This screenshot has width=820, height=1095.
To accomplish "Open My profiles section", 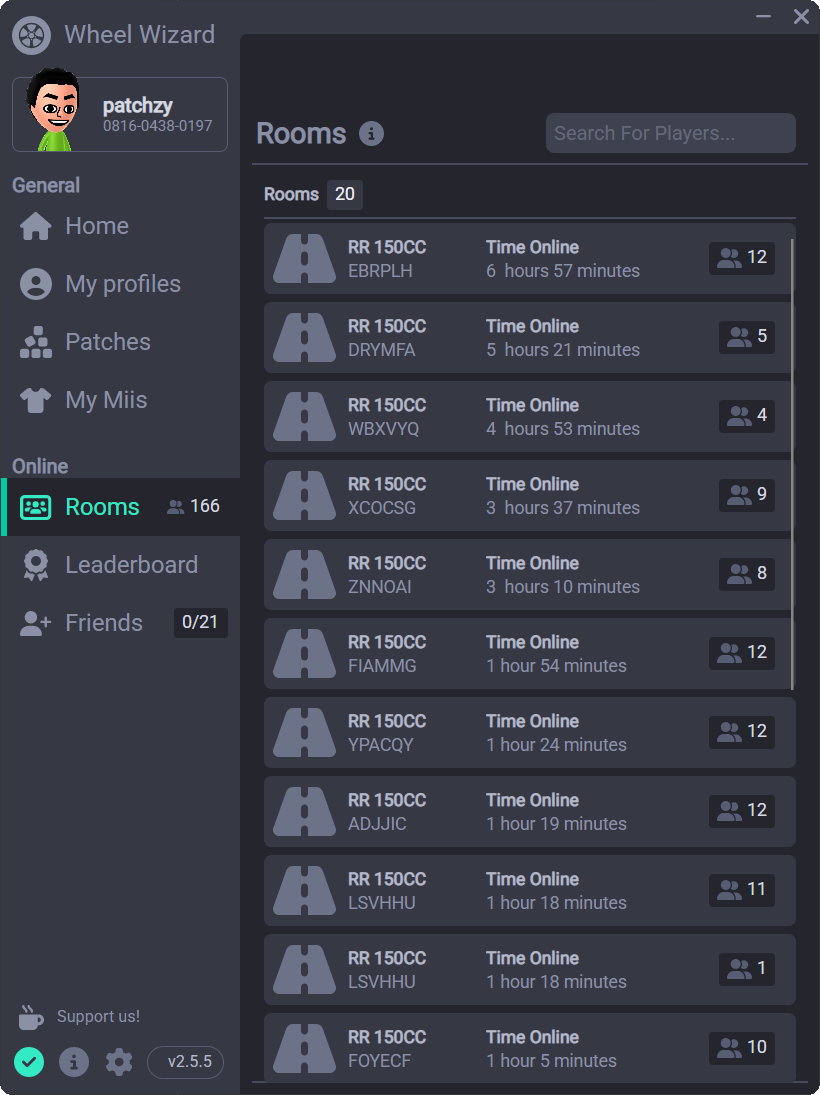I will click(x=120, y=284).
